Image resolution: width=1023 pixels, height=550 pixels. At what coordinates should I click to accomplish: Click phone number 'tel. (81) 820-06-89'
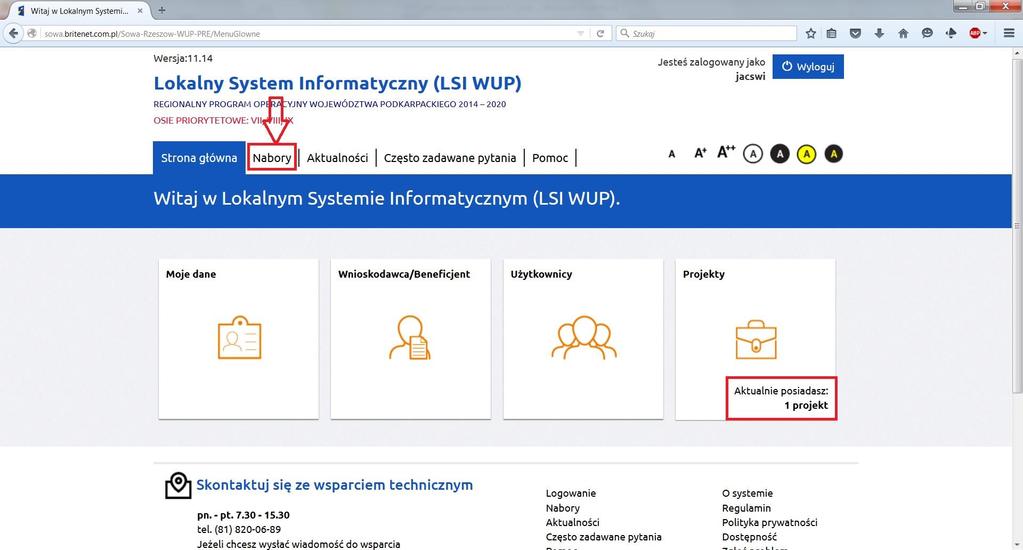click(239, 530)
